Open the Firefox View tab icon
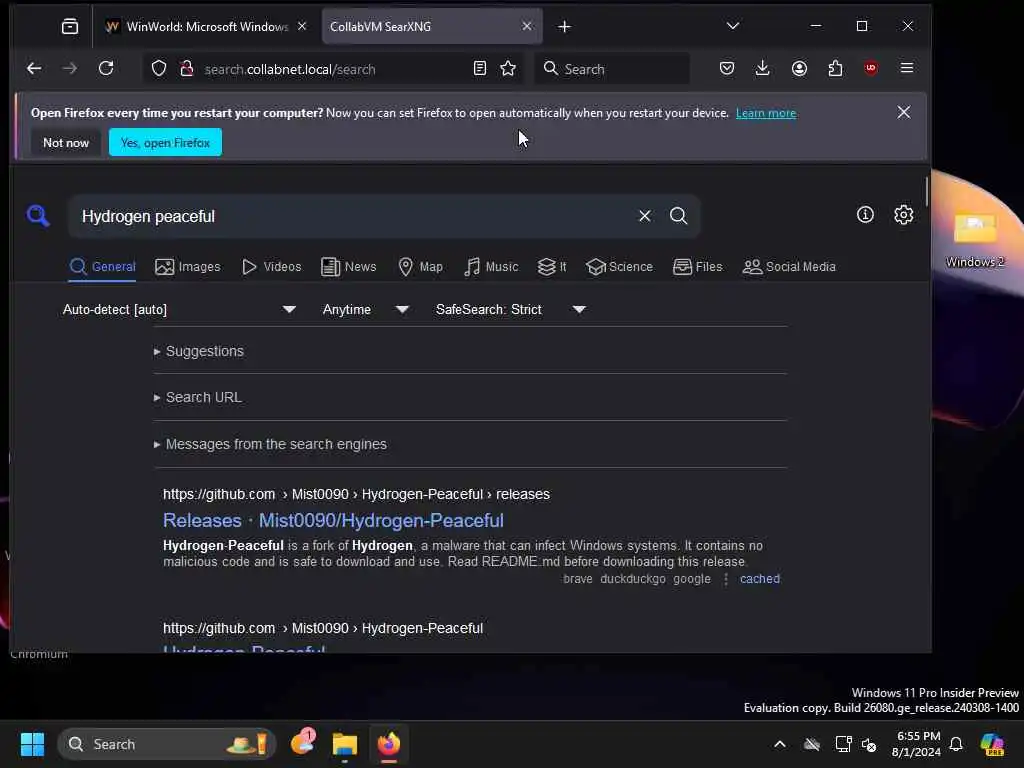 [x=70, y=27]
